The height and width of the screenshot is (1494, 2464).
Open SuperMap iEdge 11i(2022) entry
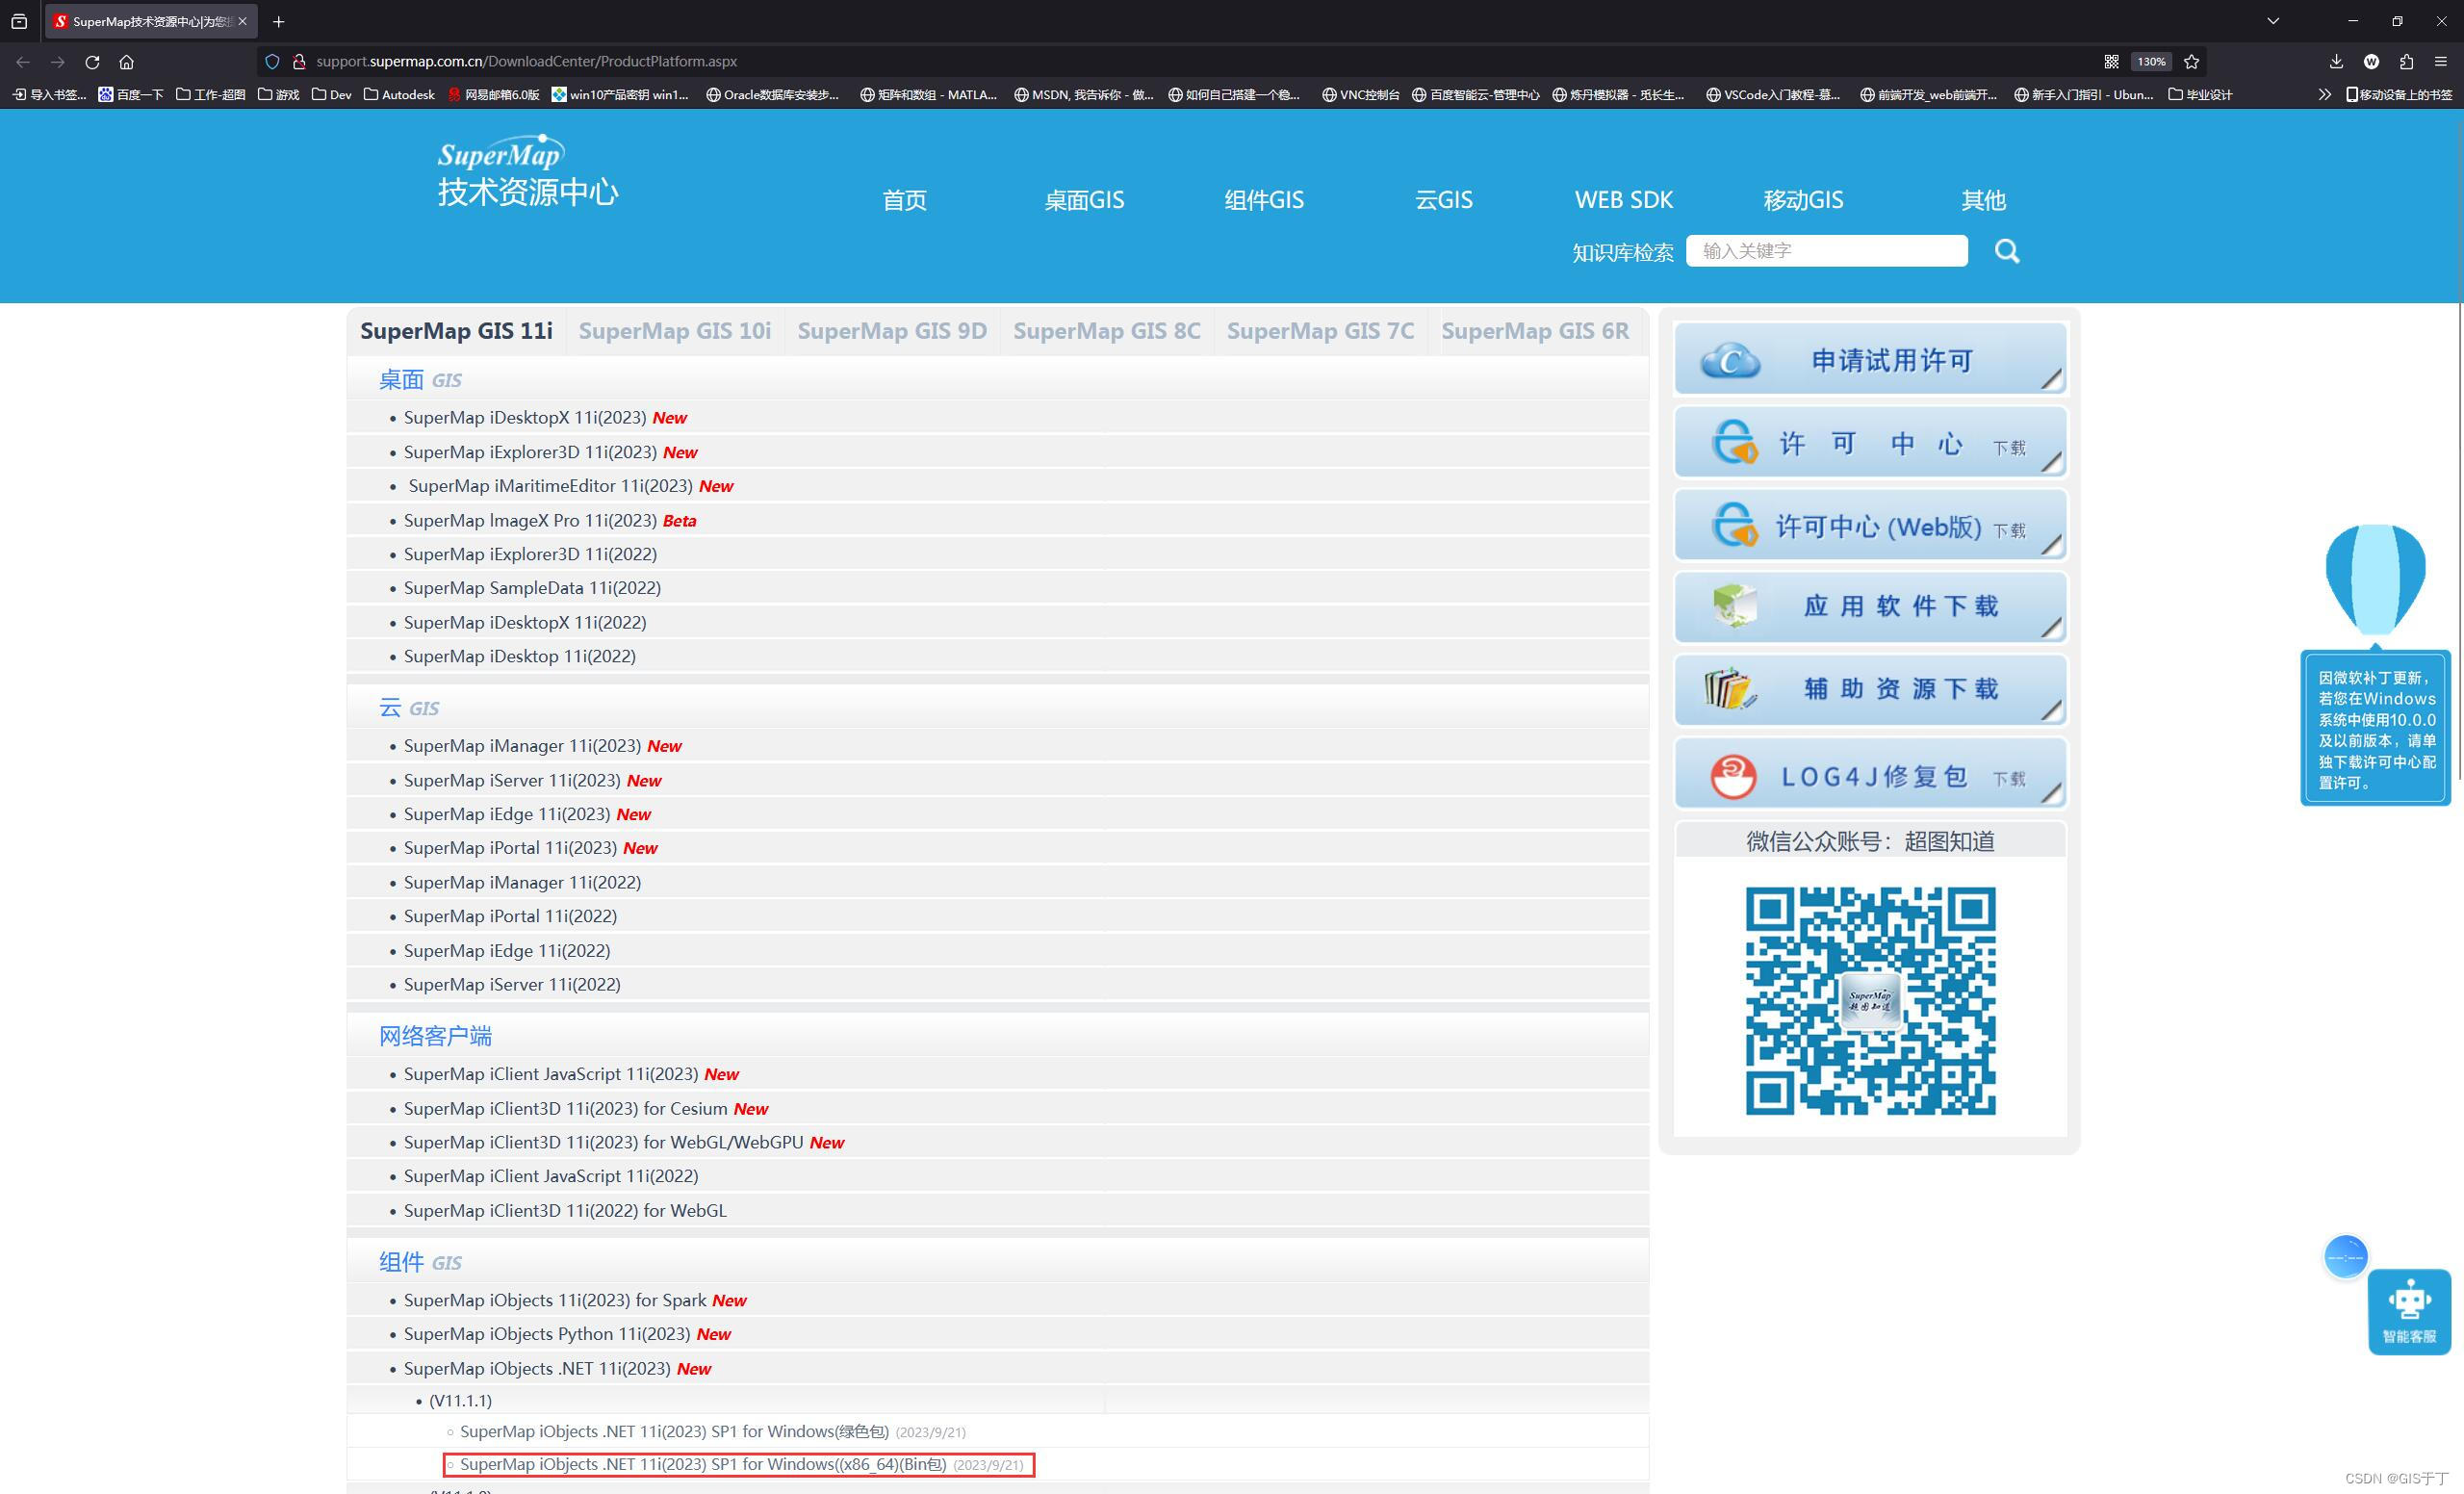pyautogui.click(x=507, y=950)
